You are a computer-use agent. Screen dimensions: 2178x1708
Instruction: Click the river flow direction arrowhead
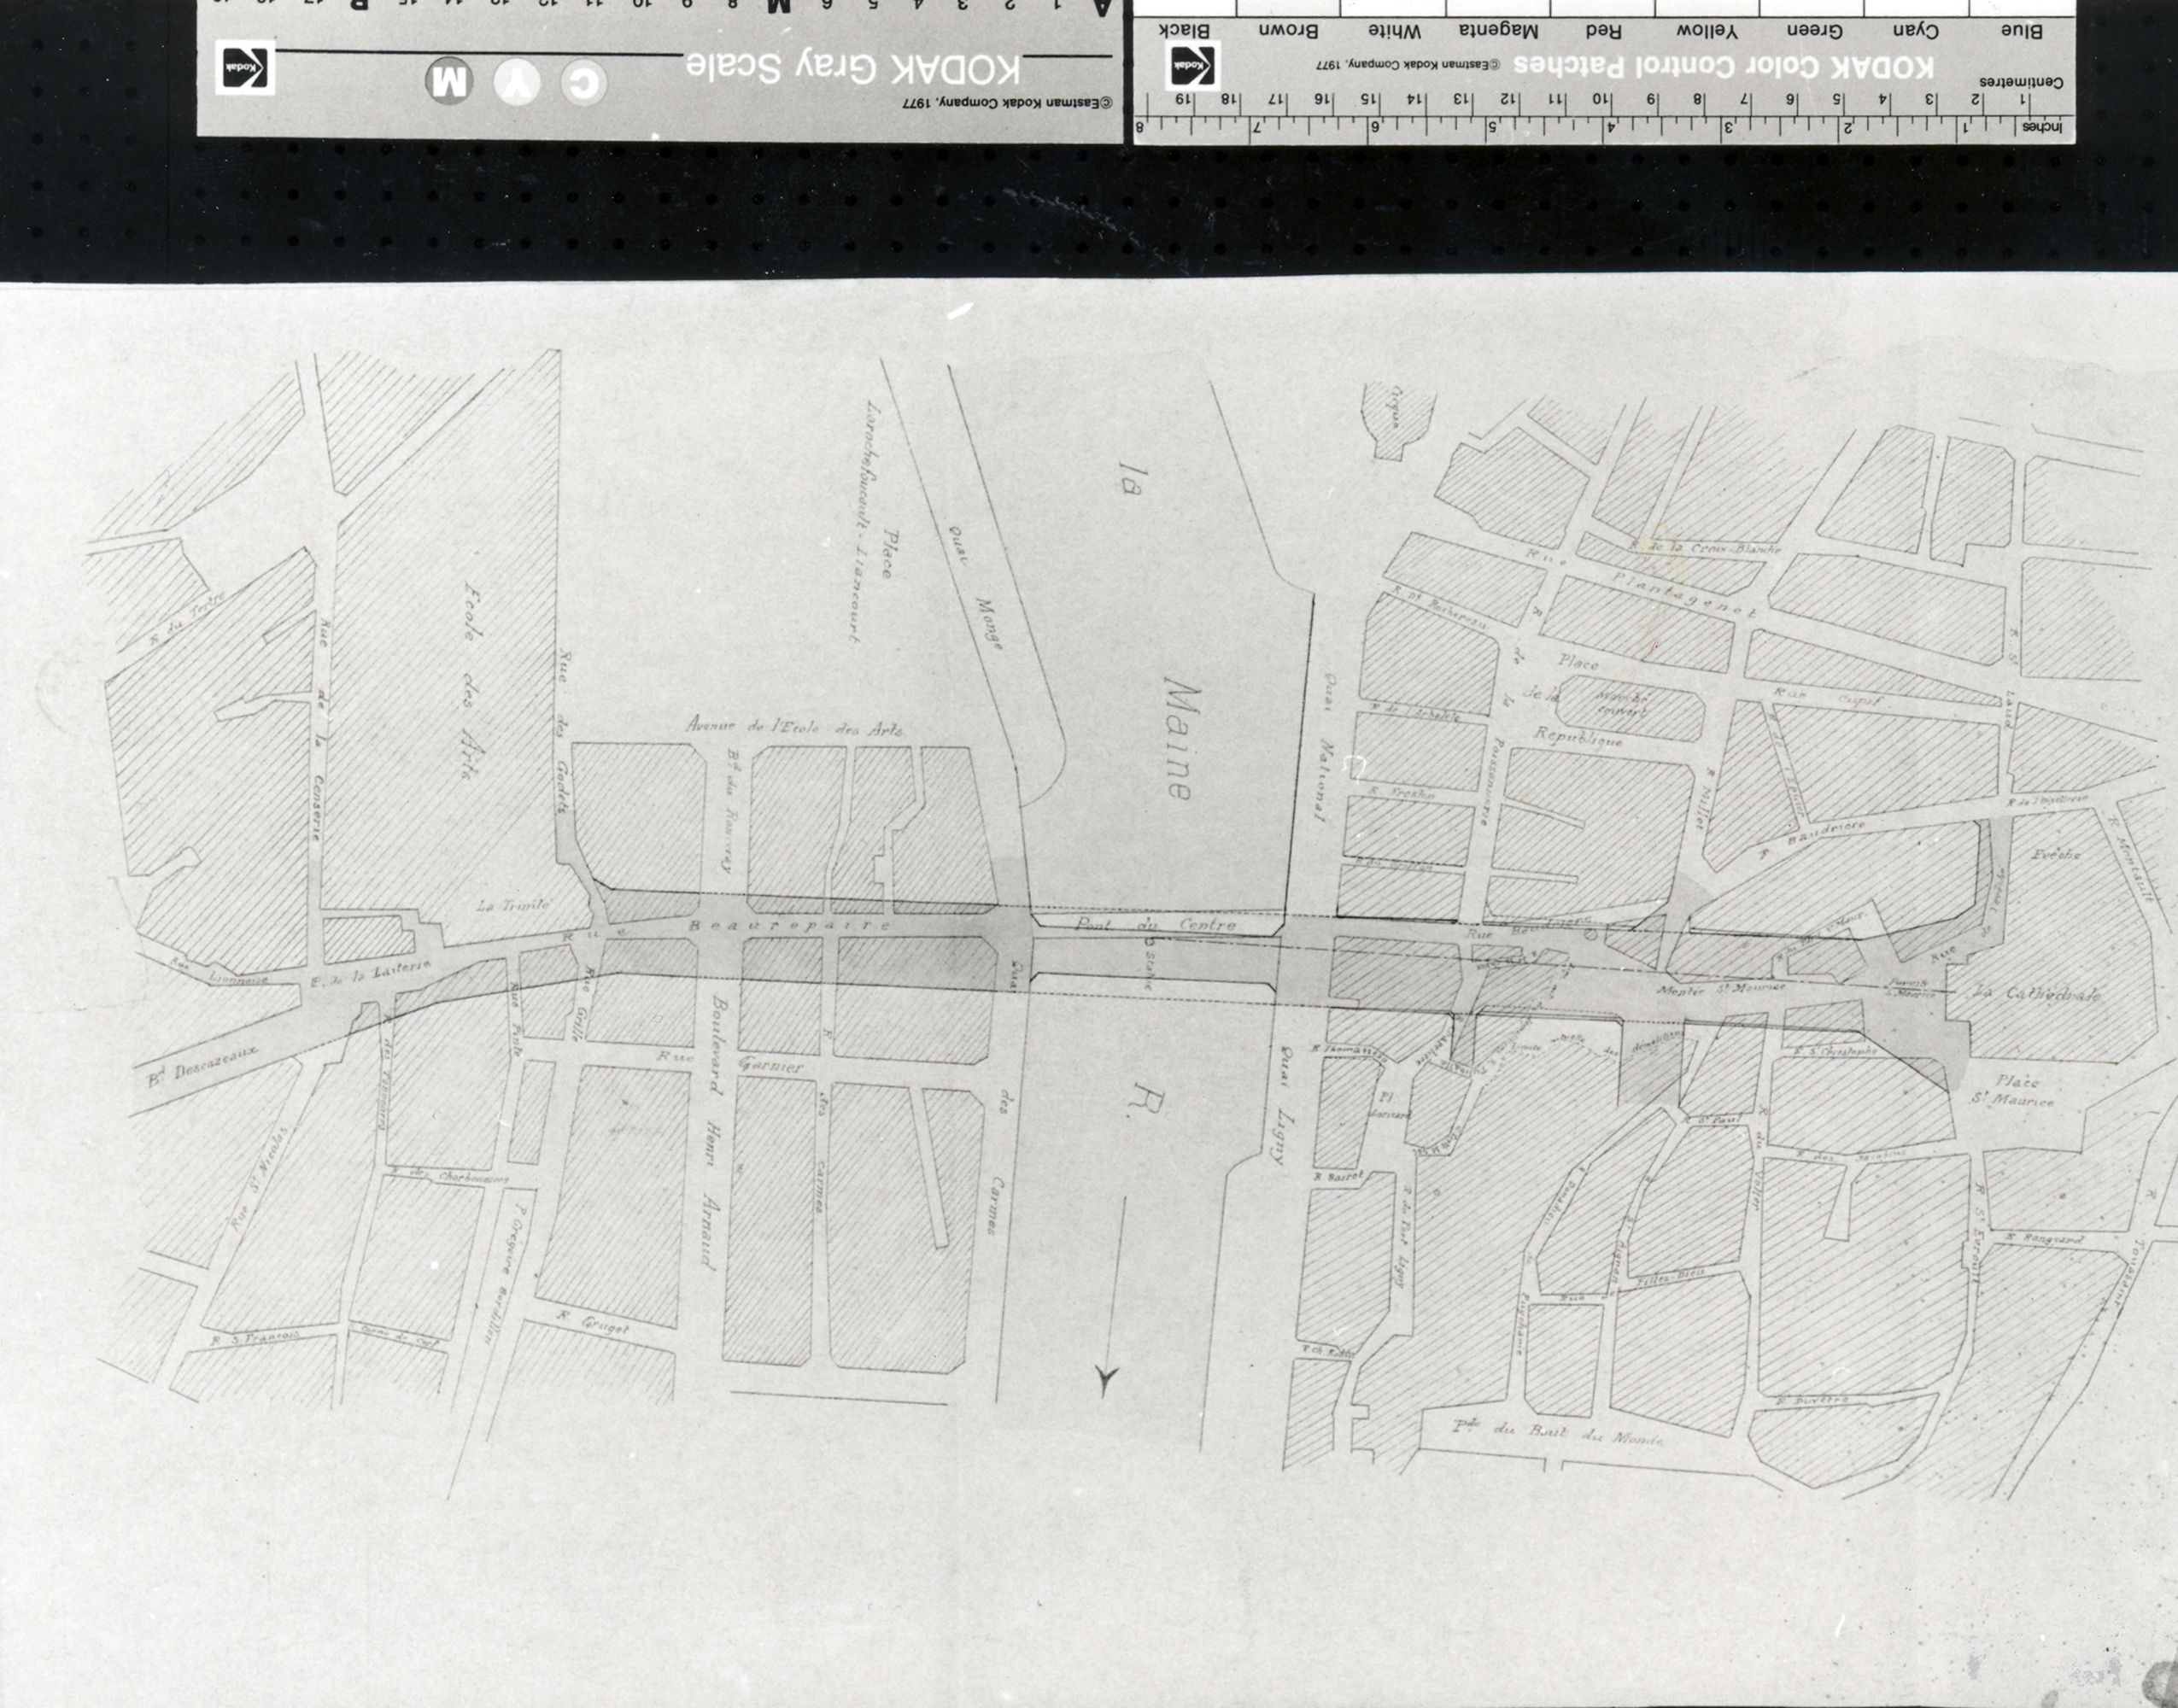point(1105,1380)
